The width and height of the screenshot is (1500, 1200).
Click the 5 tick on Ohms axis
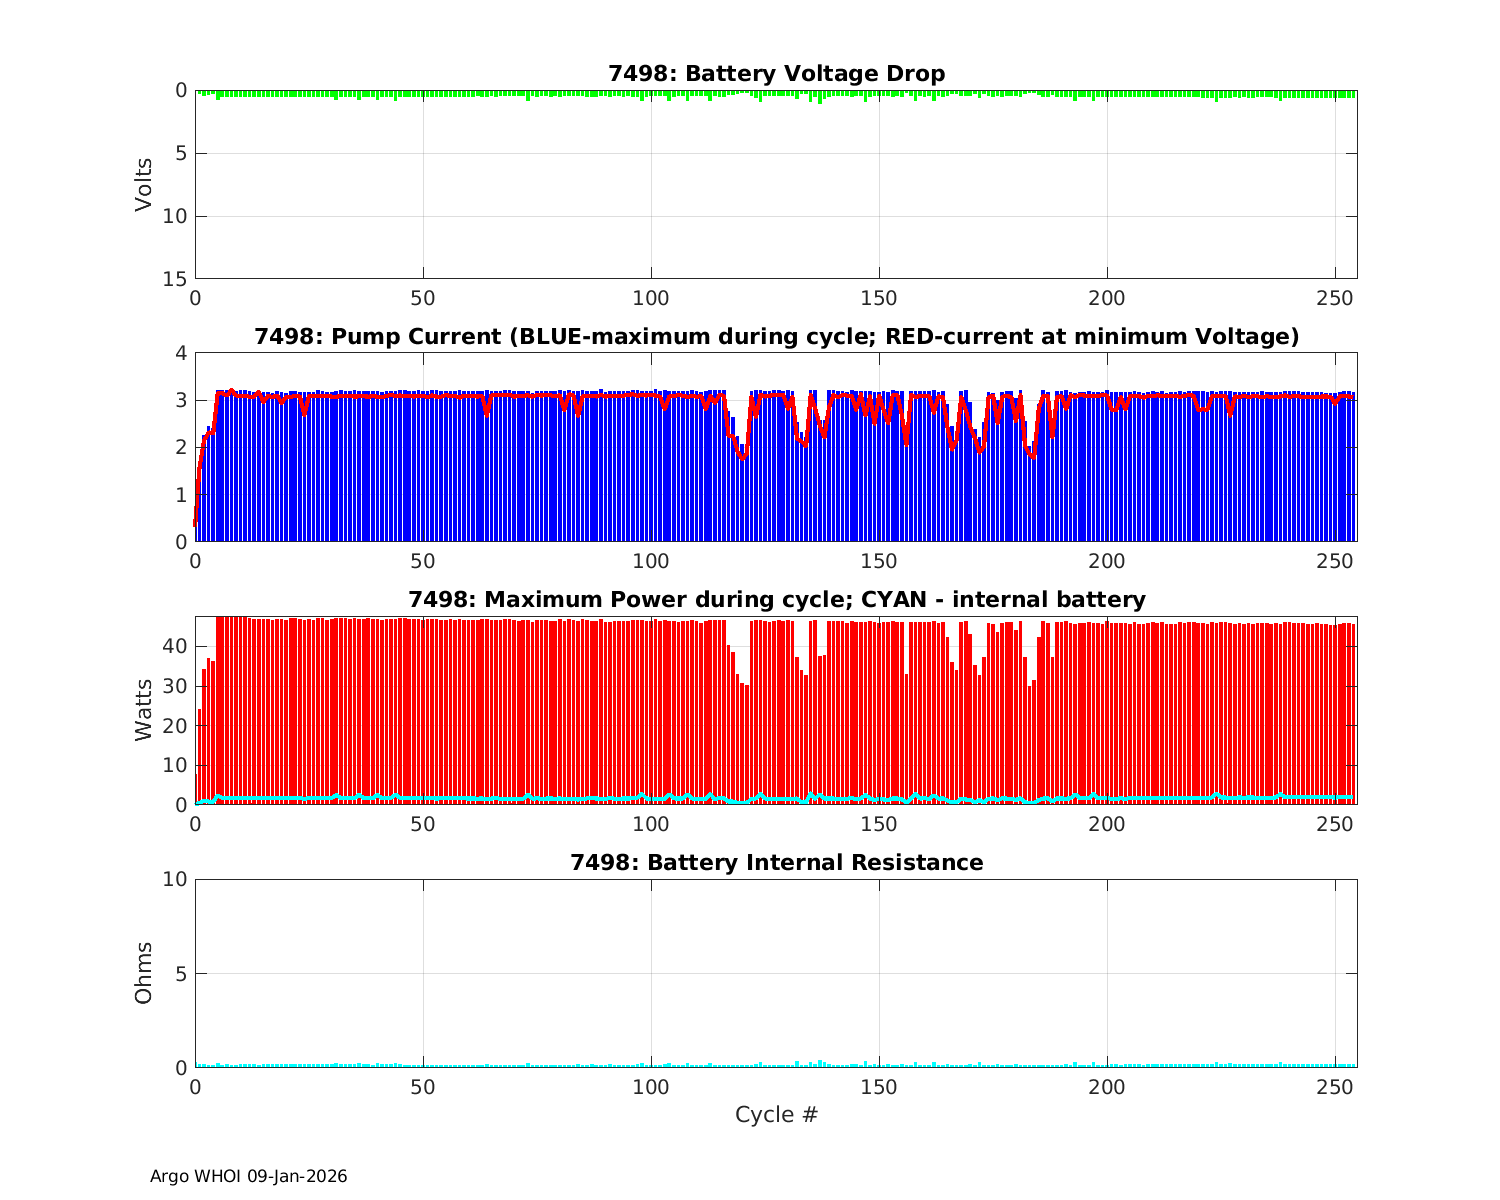tap(181, 973)
